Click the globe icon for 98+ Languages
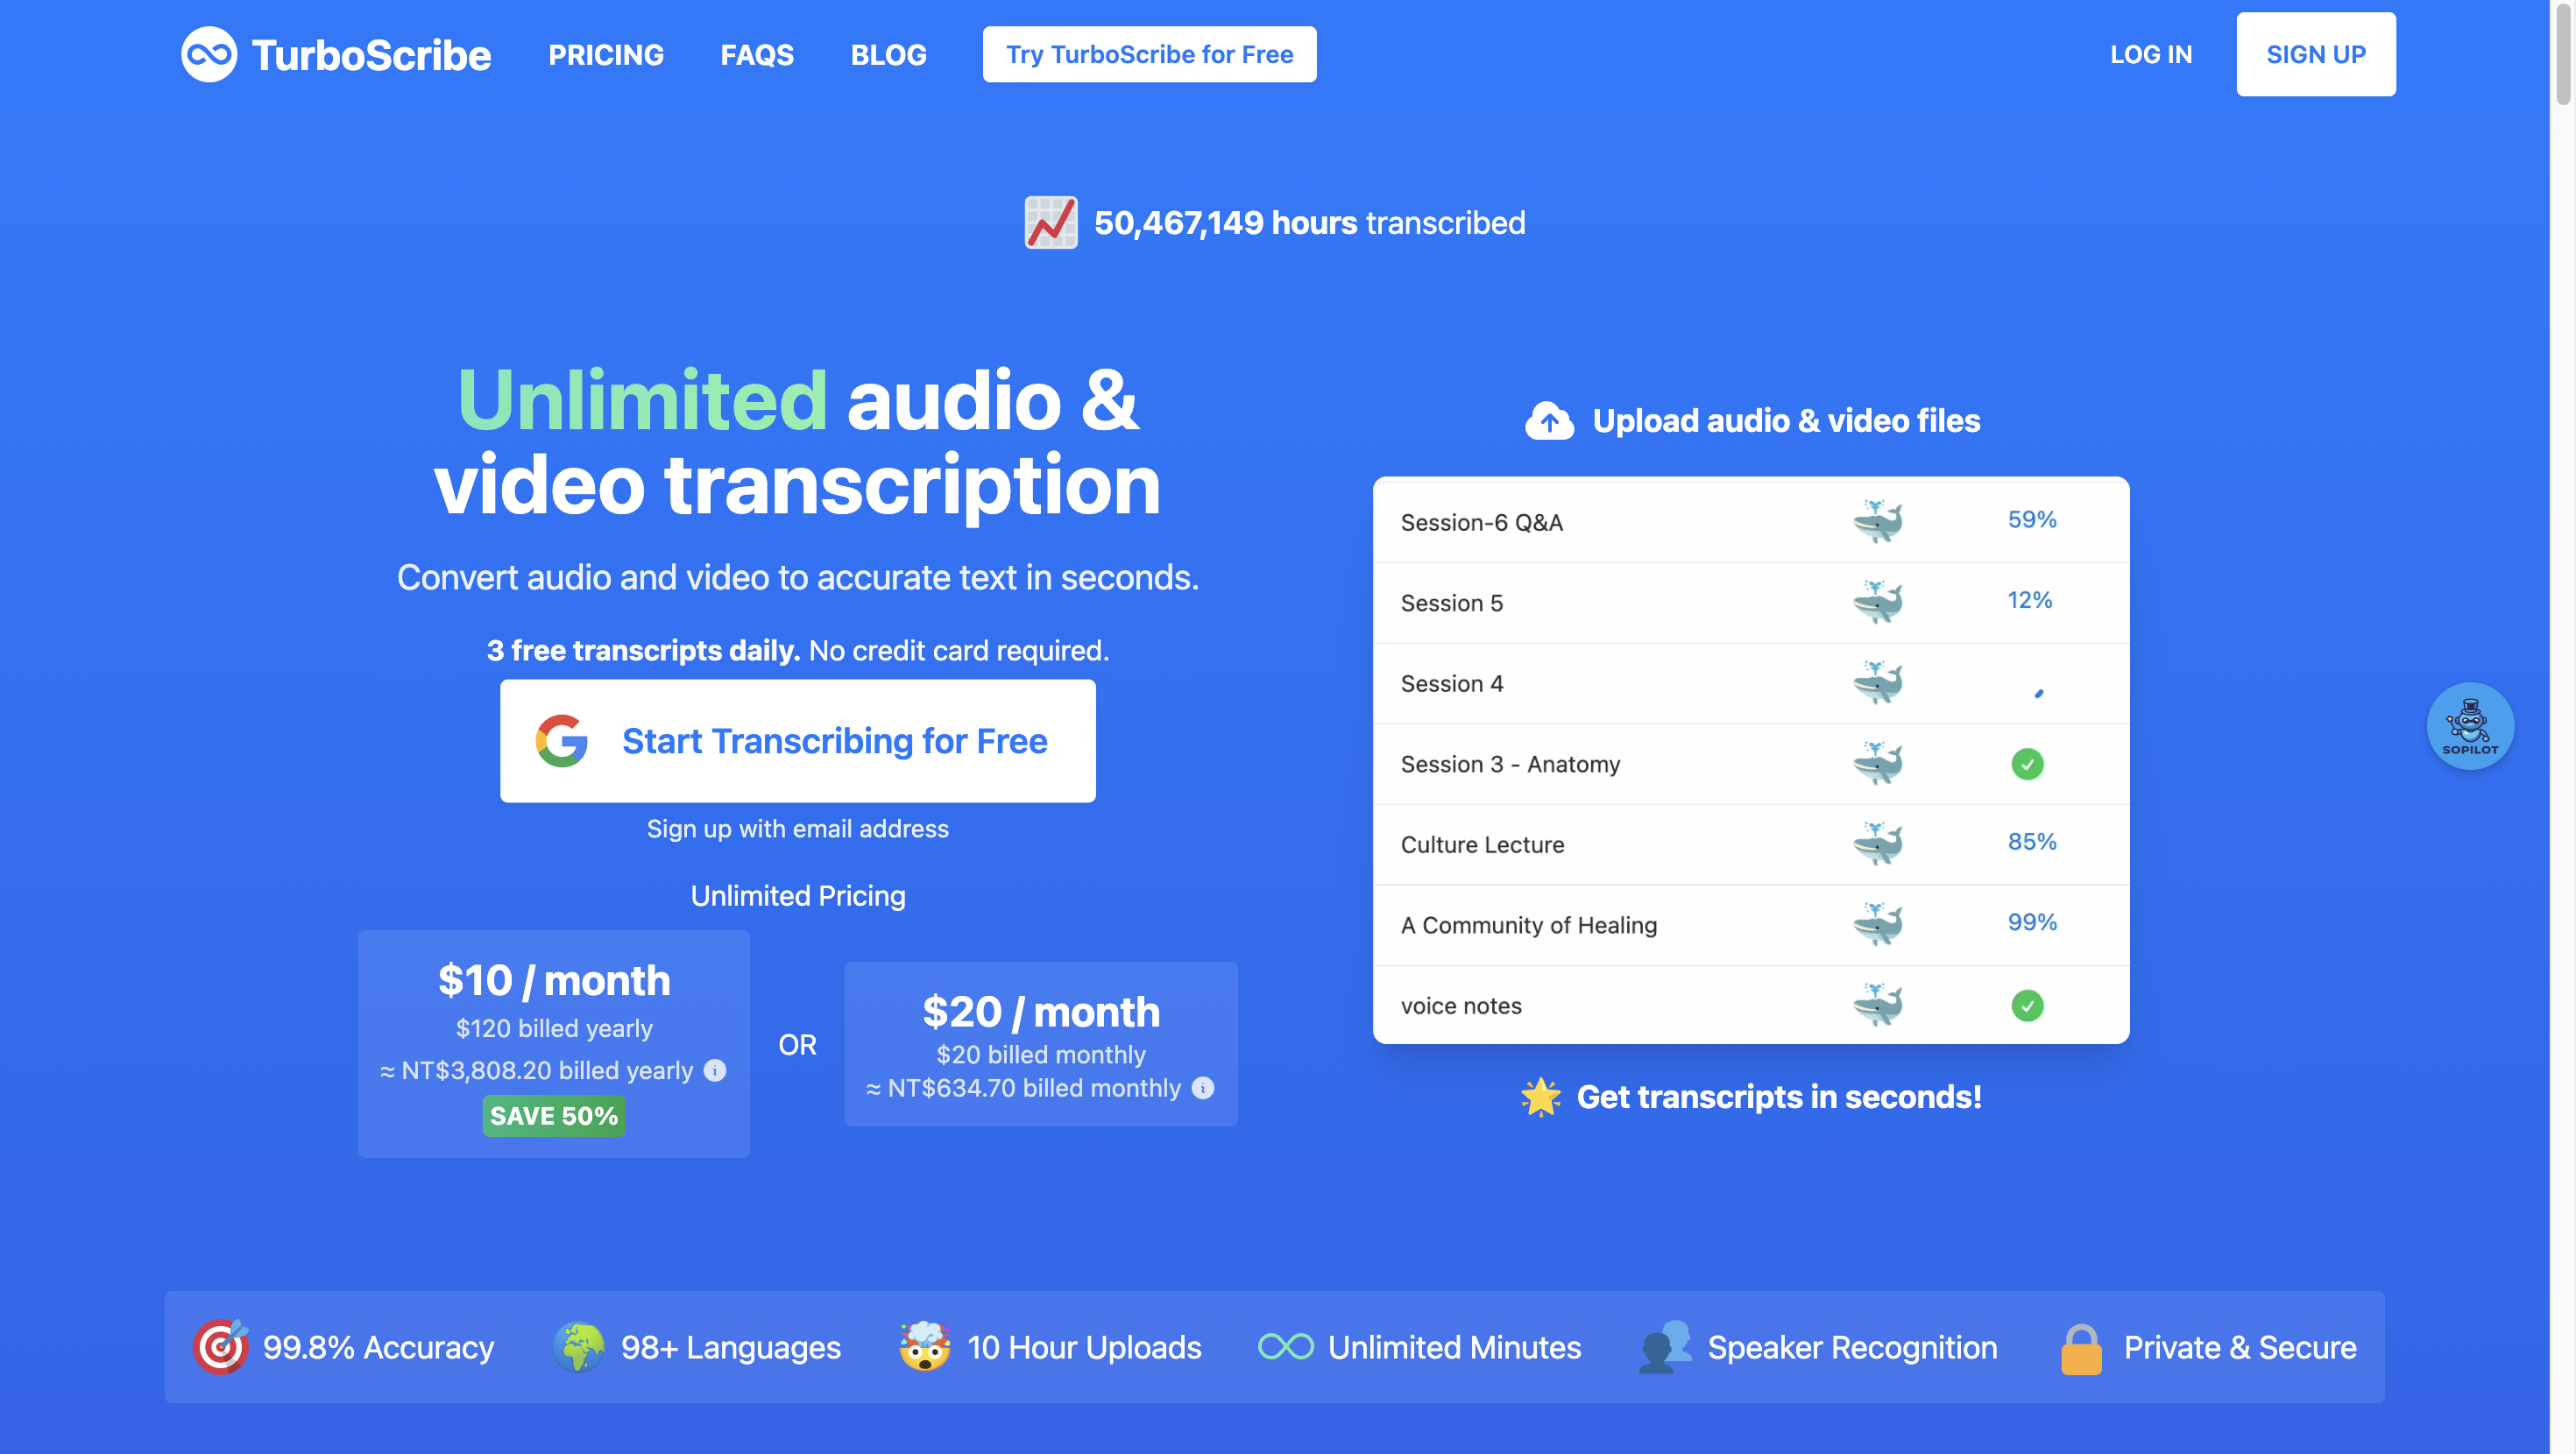Viewport: 2576px width, 1454px height. pos(579,1347)
